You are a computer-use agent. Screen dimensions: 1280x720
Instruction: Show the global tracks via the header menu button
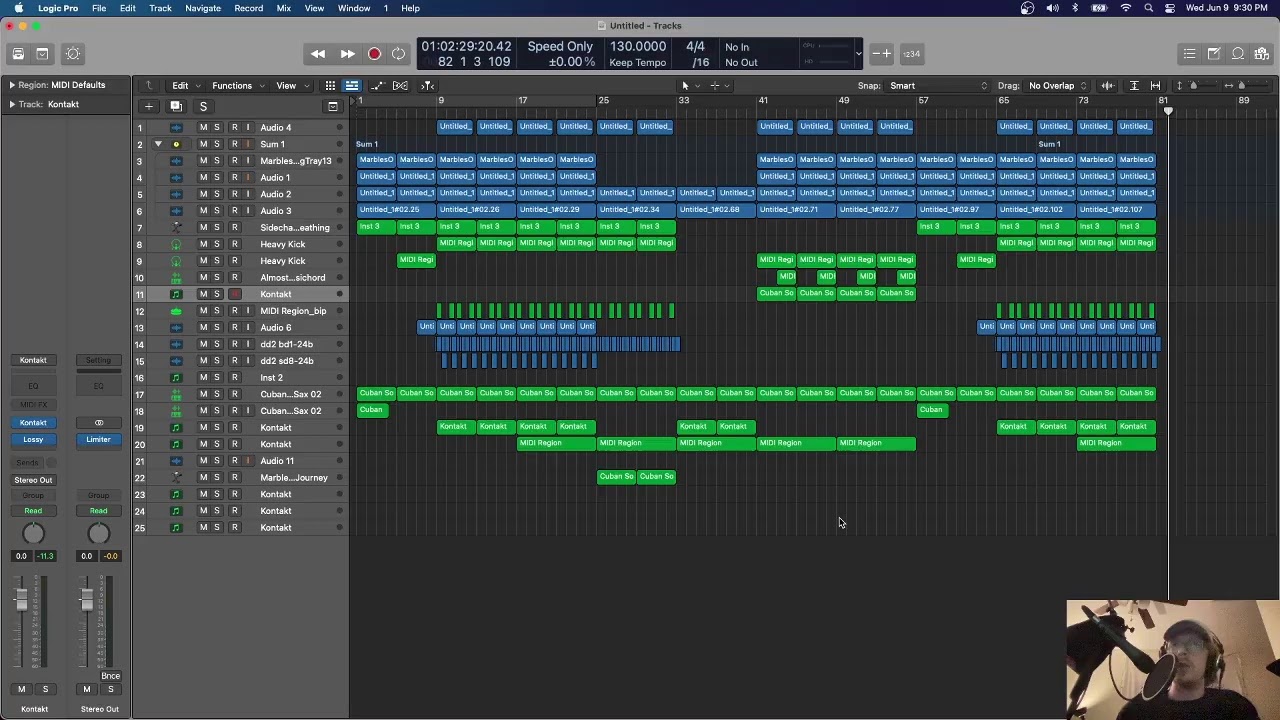tap(333, 106)
